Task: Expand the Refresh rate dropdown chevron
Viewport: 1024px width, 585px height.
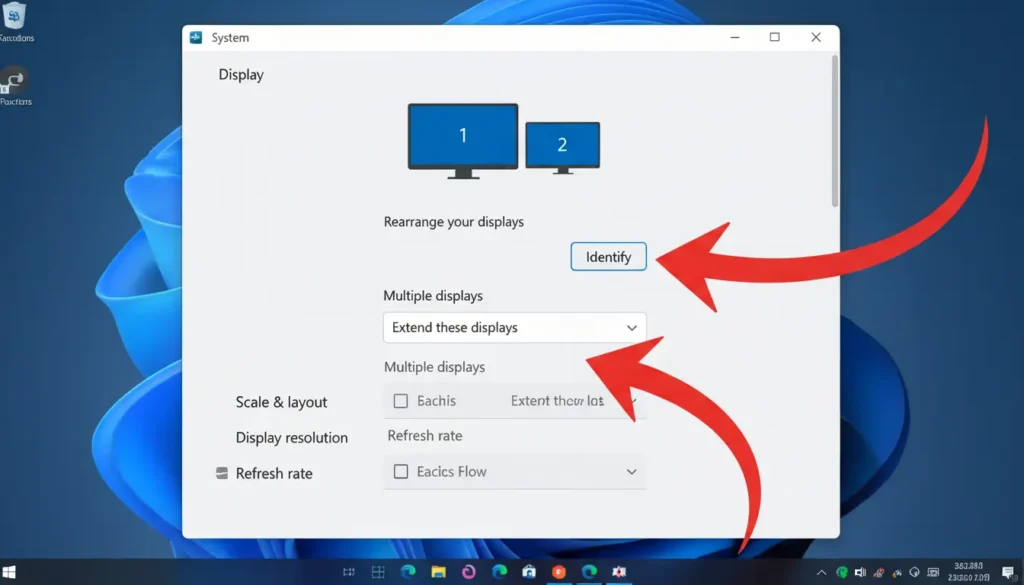Action: [631, 471]
